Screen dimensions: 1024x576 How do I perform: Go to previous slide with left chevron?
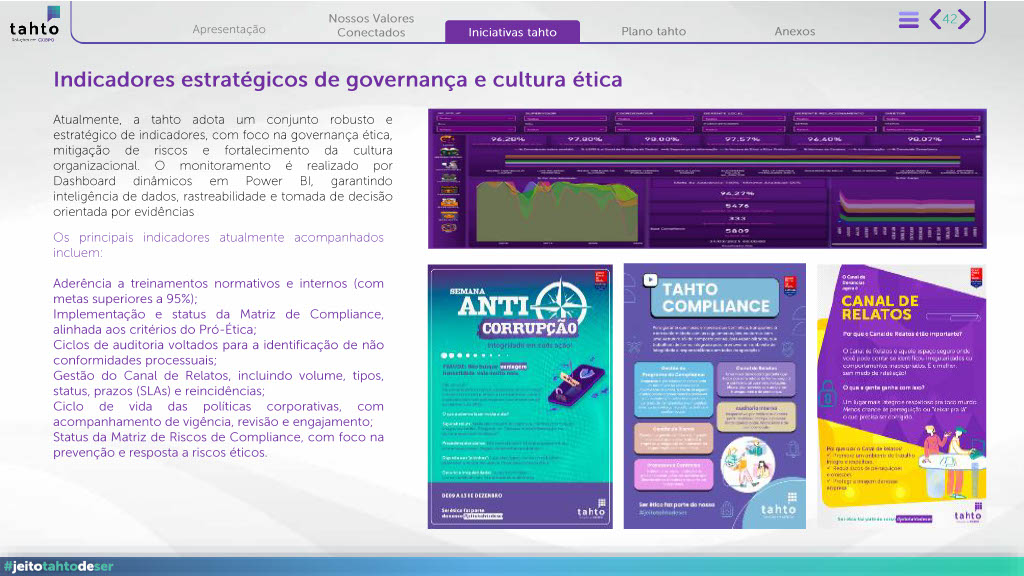tap(935, 19)
